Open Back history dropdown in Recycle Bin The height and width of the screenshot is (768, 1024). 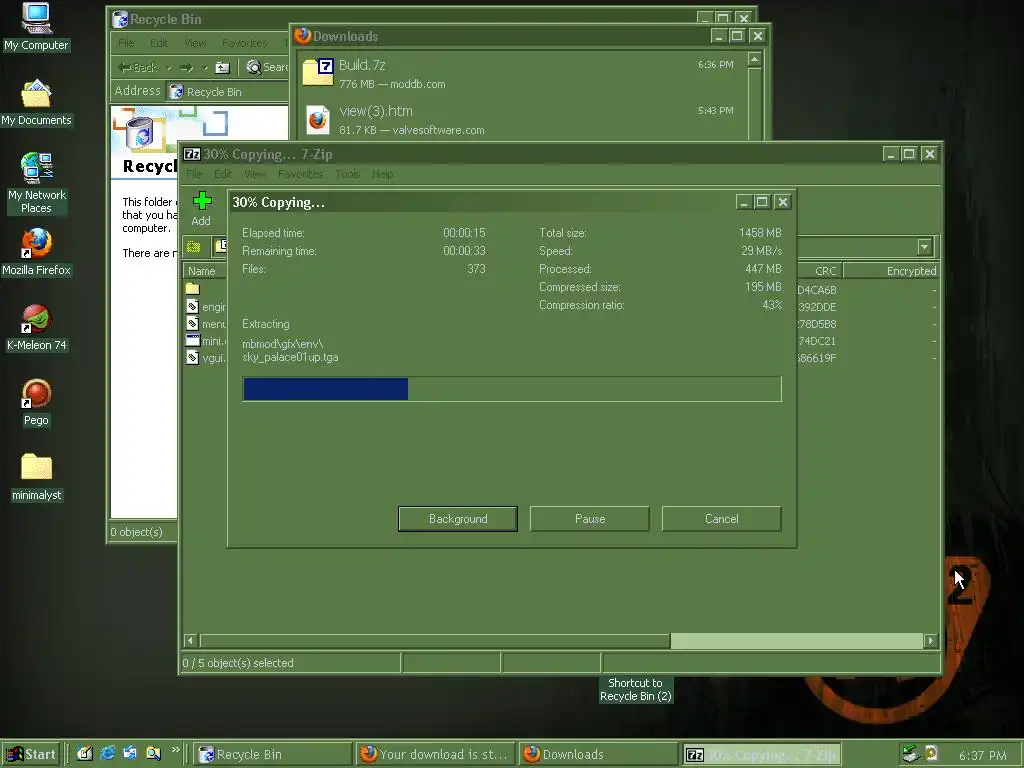click(169, 67)
